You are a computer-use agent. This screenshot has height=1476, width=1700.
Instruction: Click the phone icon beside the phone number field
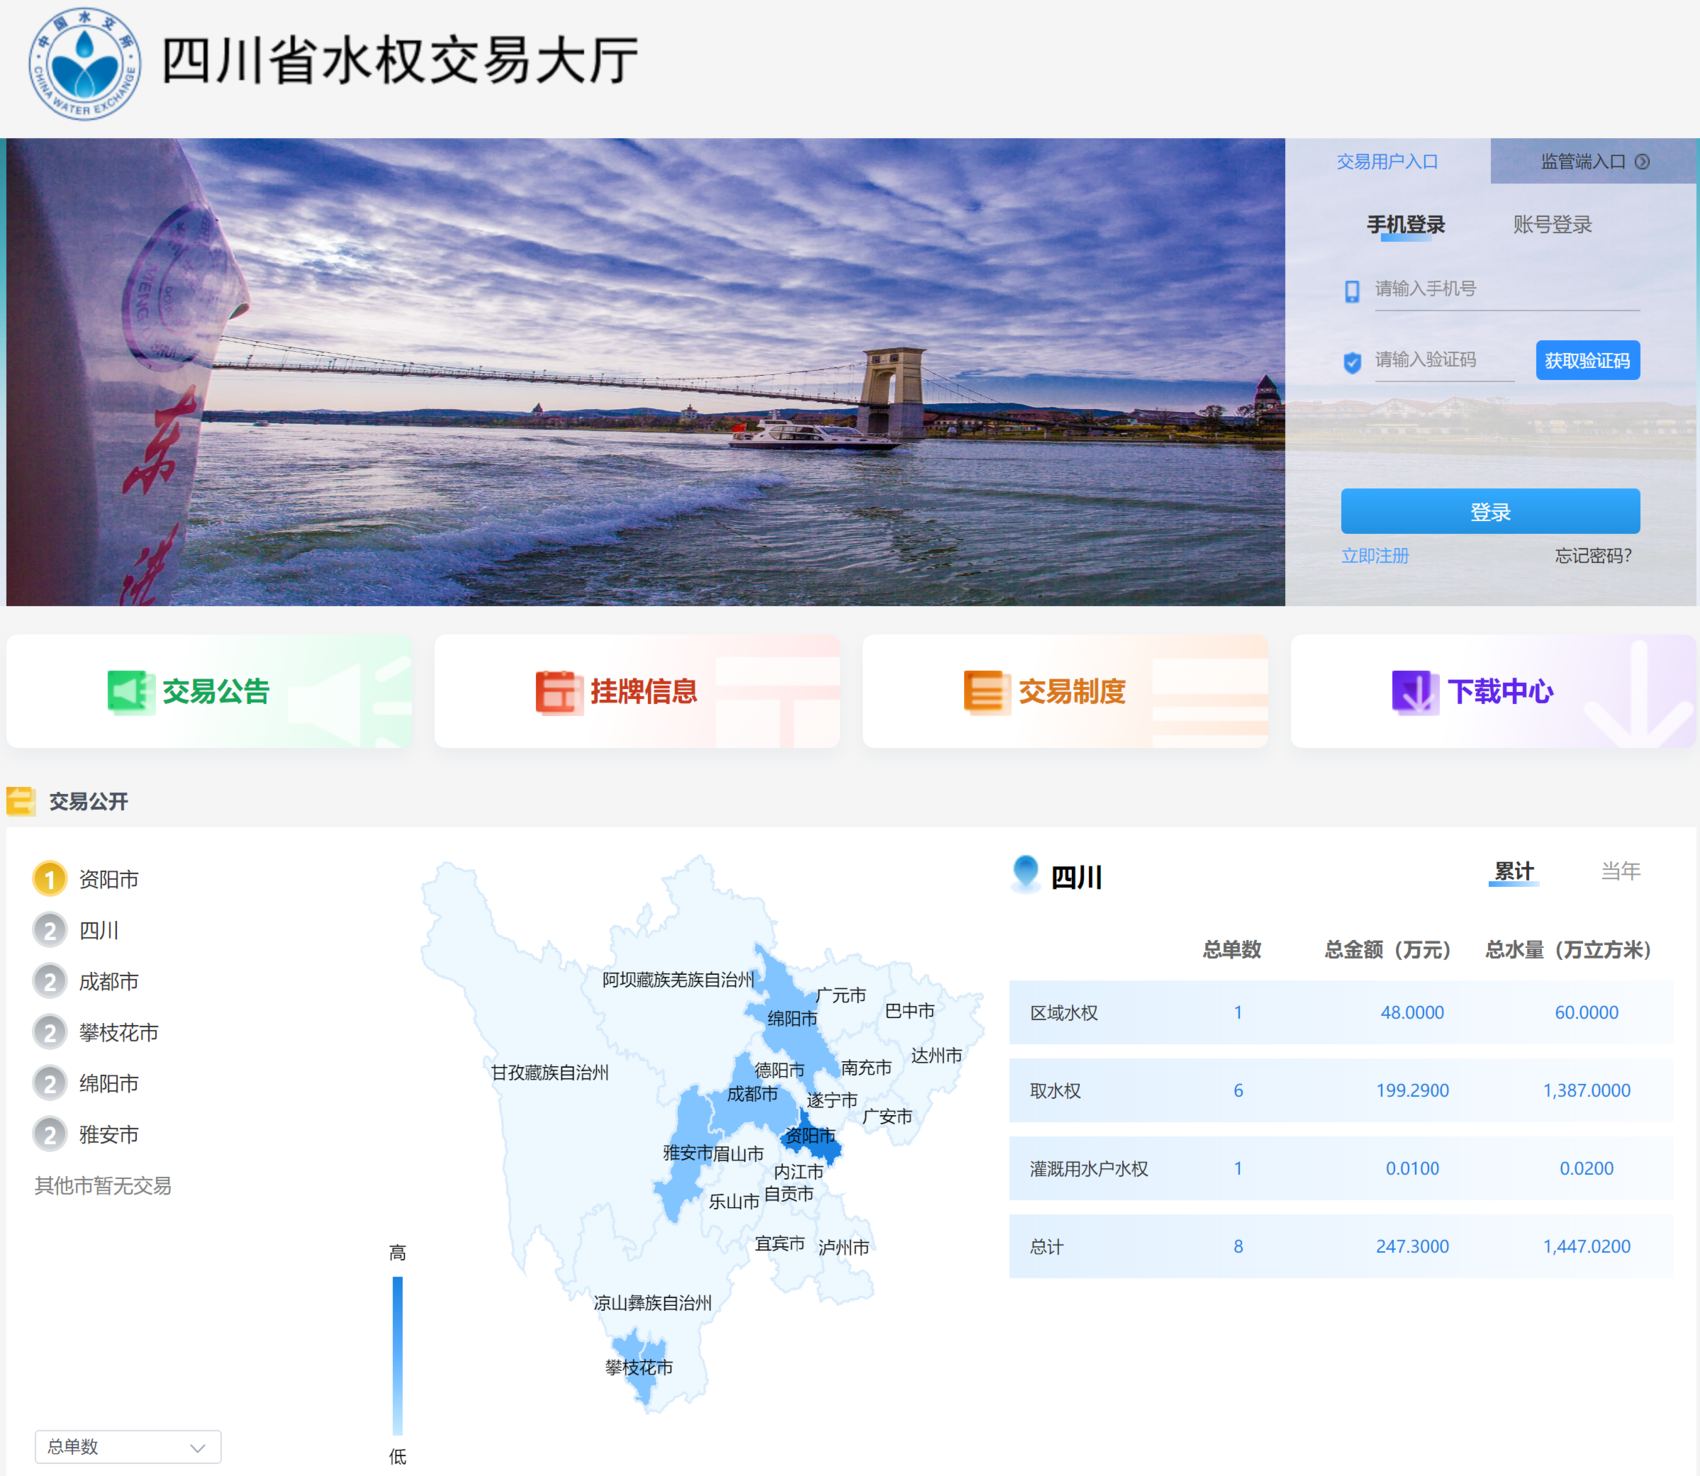tap(1352, 291)
